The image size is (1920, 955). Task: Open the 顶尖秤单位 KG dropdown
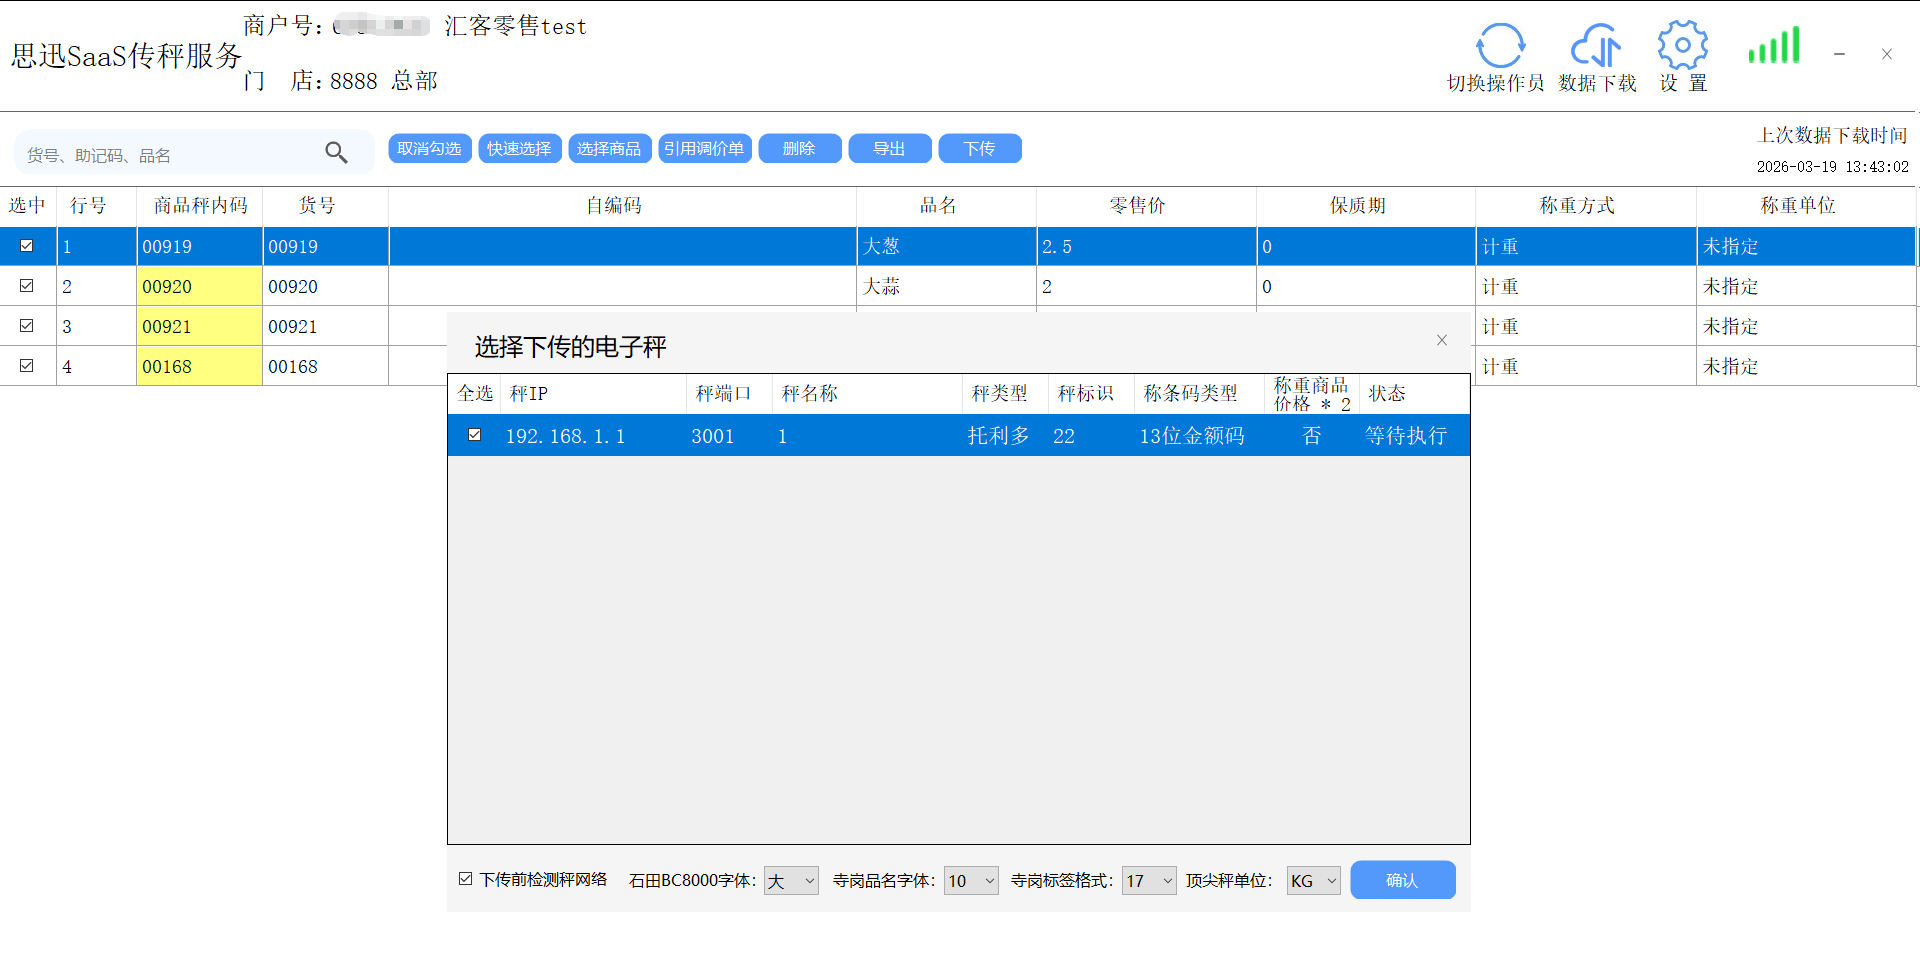click(1313, 881)
